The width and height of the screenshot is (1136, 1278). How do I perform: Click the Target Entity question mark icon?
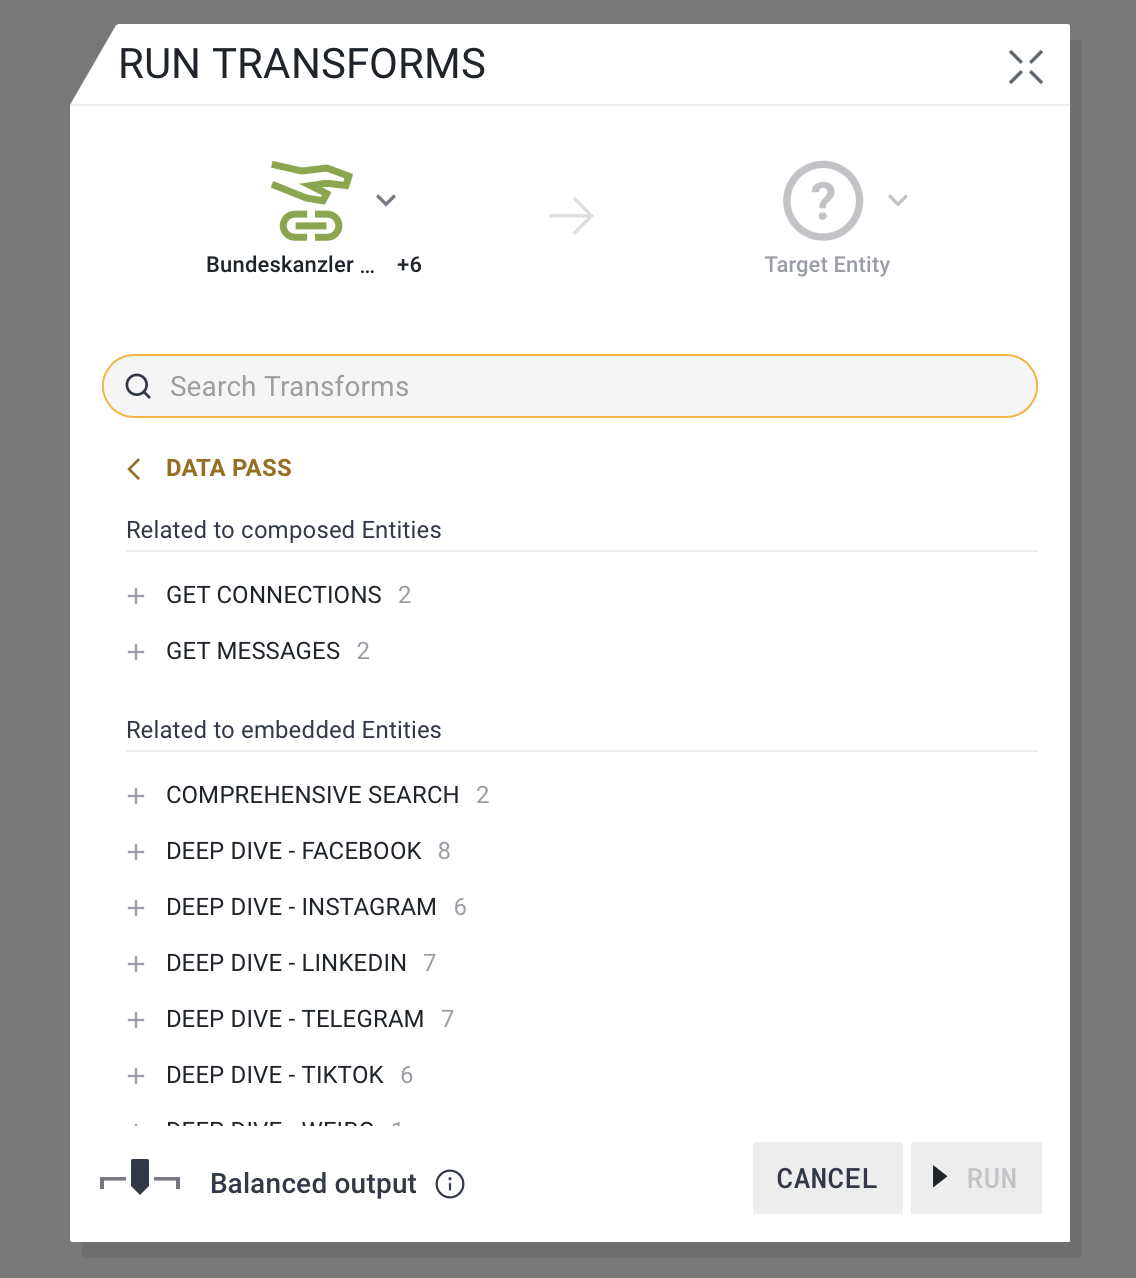click(822, 201)
